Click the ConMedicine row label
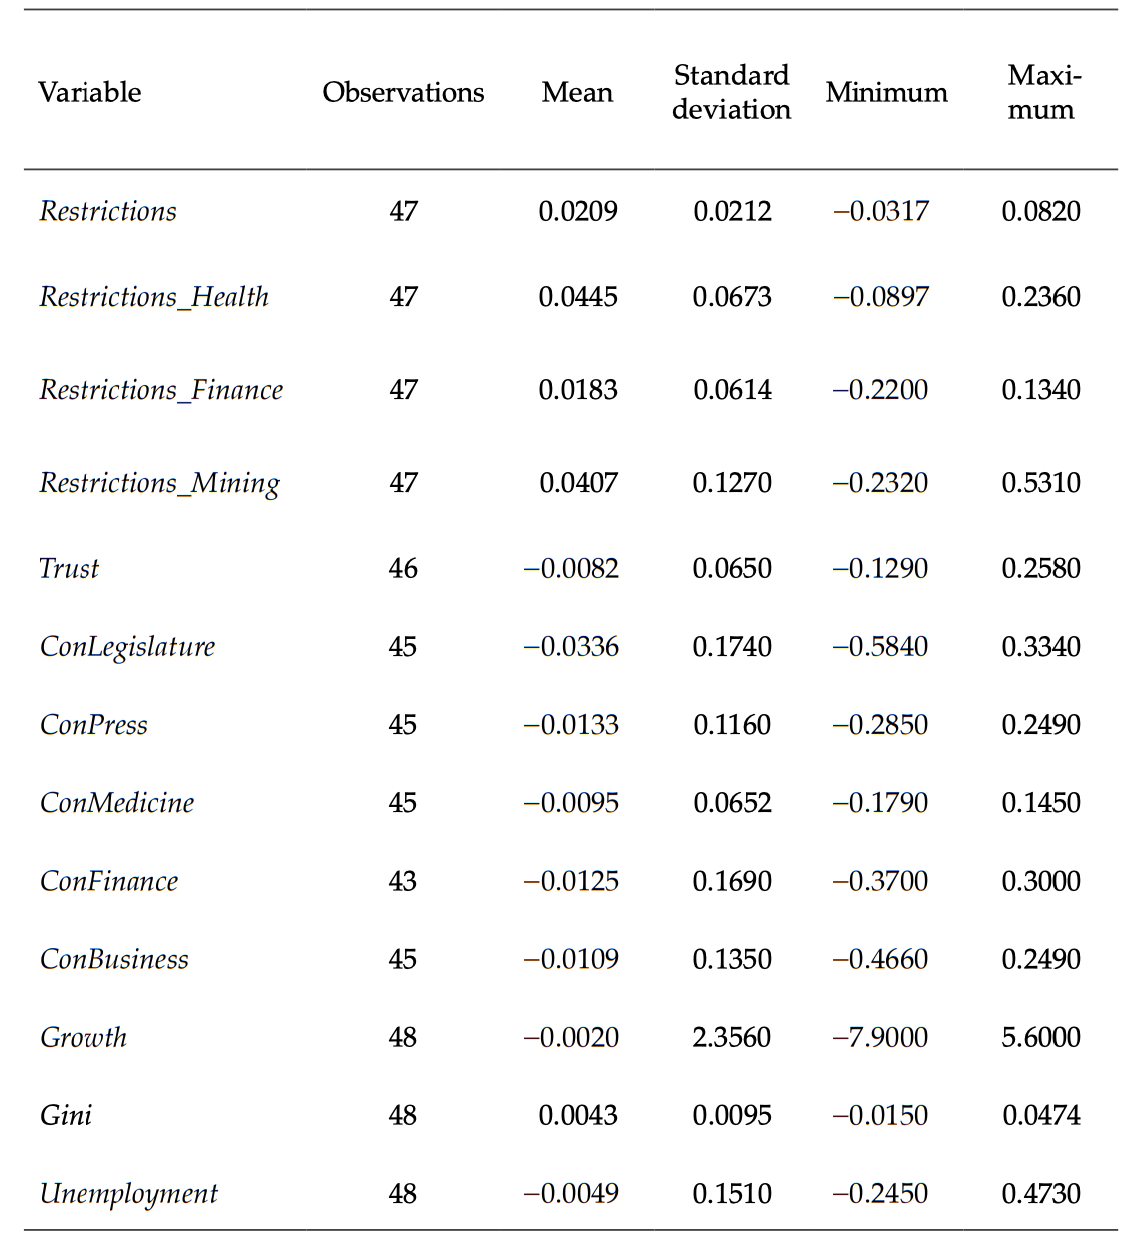The width and height of the screenshot is (1146, 1258). point(117,803)
